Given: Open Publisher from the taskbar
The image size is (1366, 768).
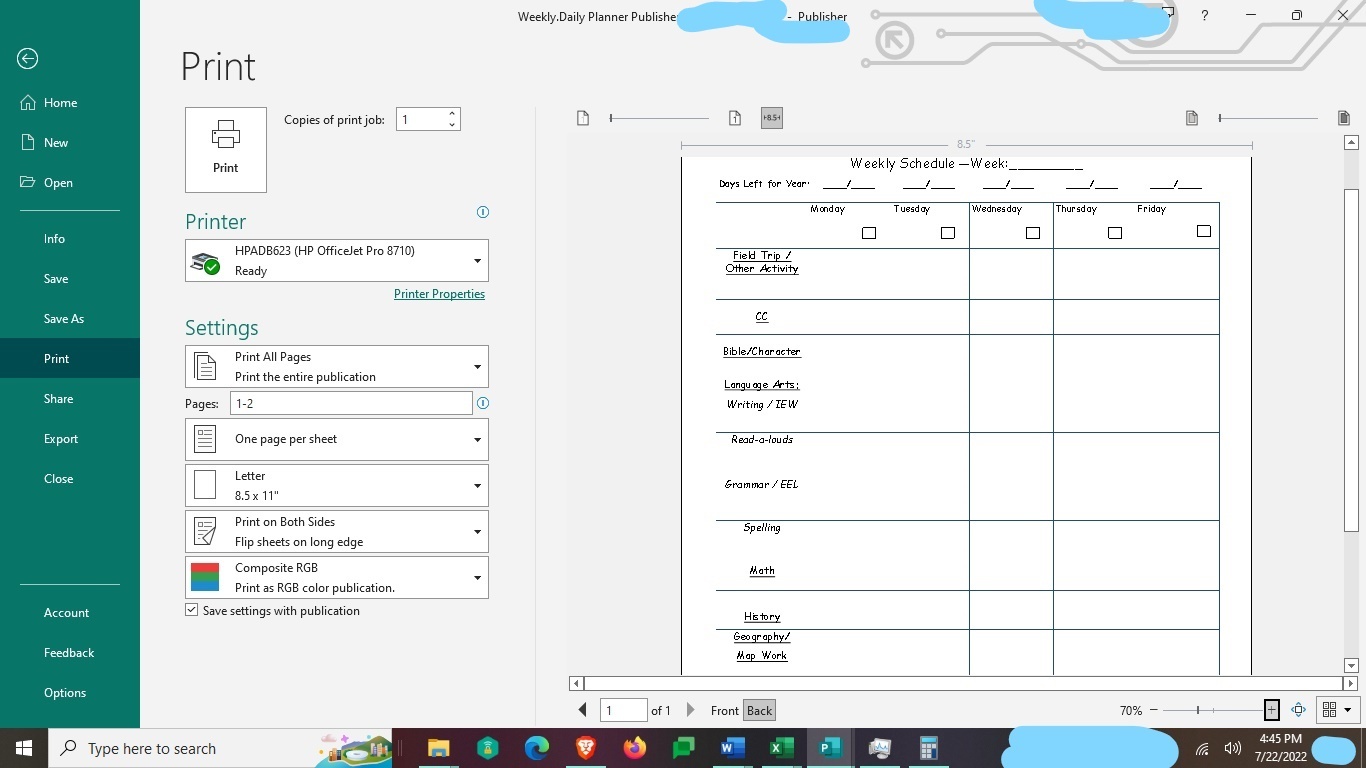Looking at the screenshot, I should (x=828, y=748).
